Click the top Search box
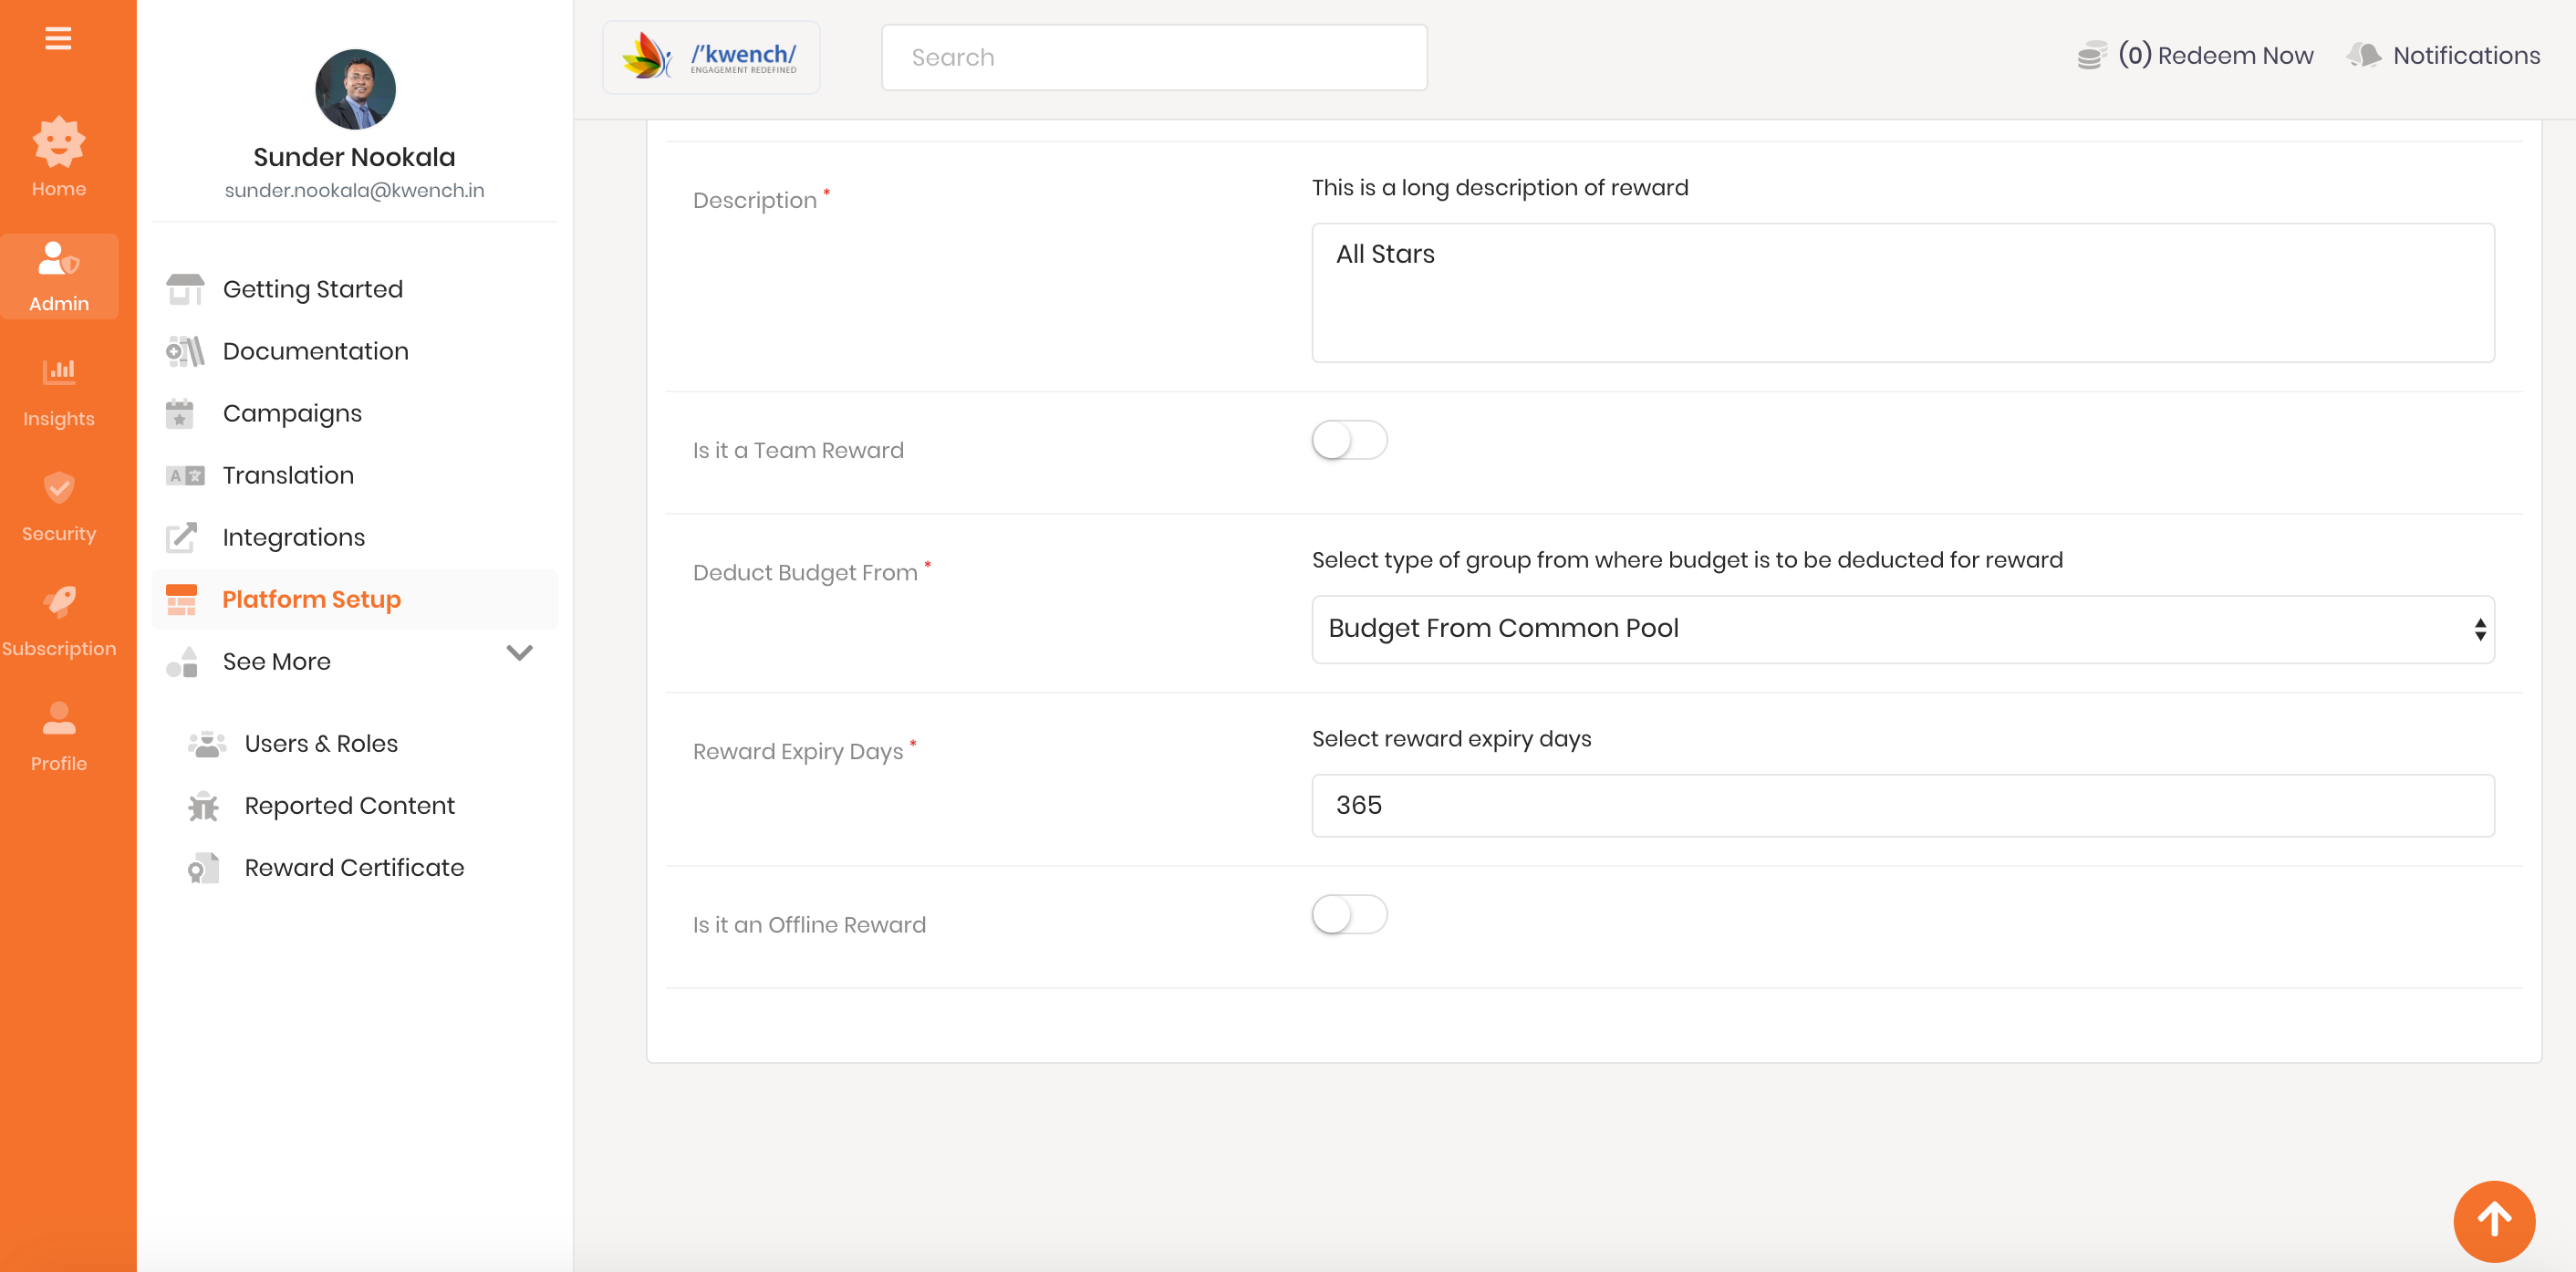2576x1272 pixels. (x=1153, y=57)
